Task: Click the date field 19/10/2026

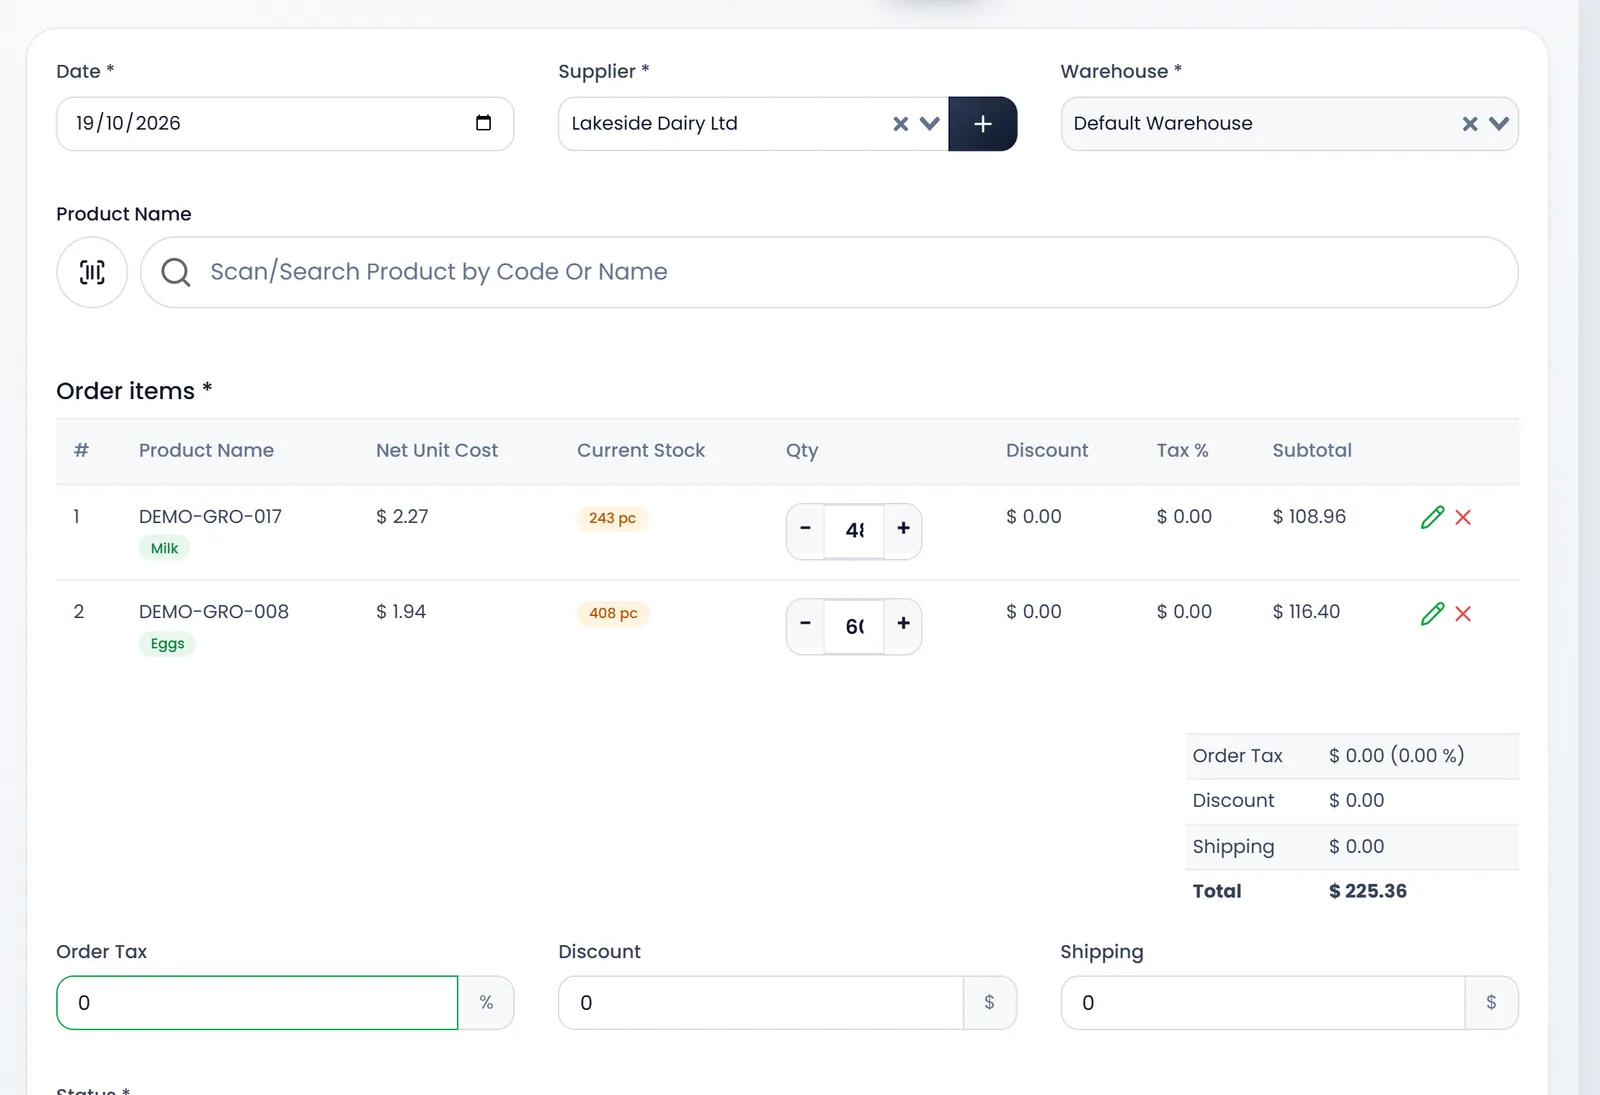Action: (x=285, y=124)
